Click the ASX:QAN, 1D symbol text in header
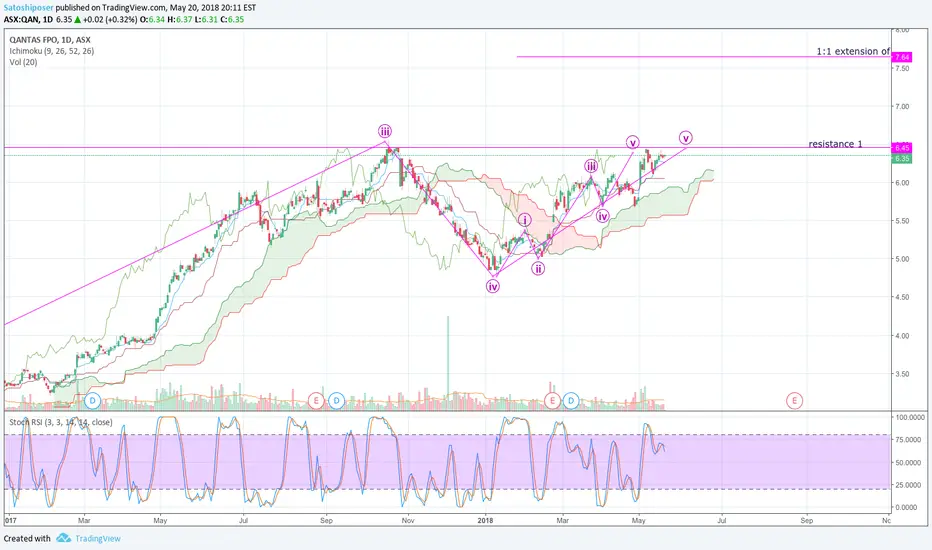Viewport: 932px width, 550px height. (28, 19)
